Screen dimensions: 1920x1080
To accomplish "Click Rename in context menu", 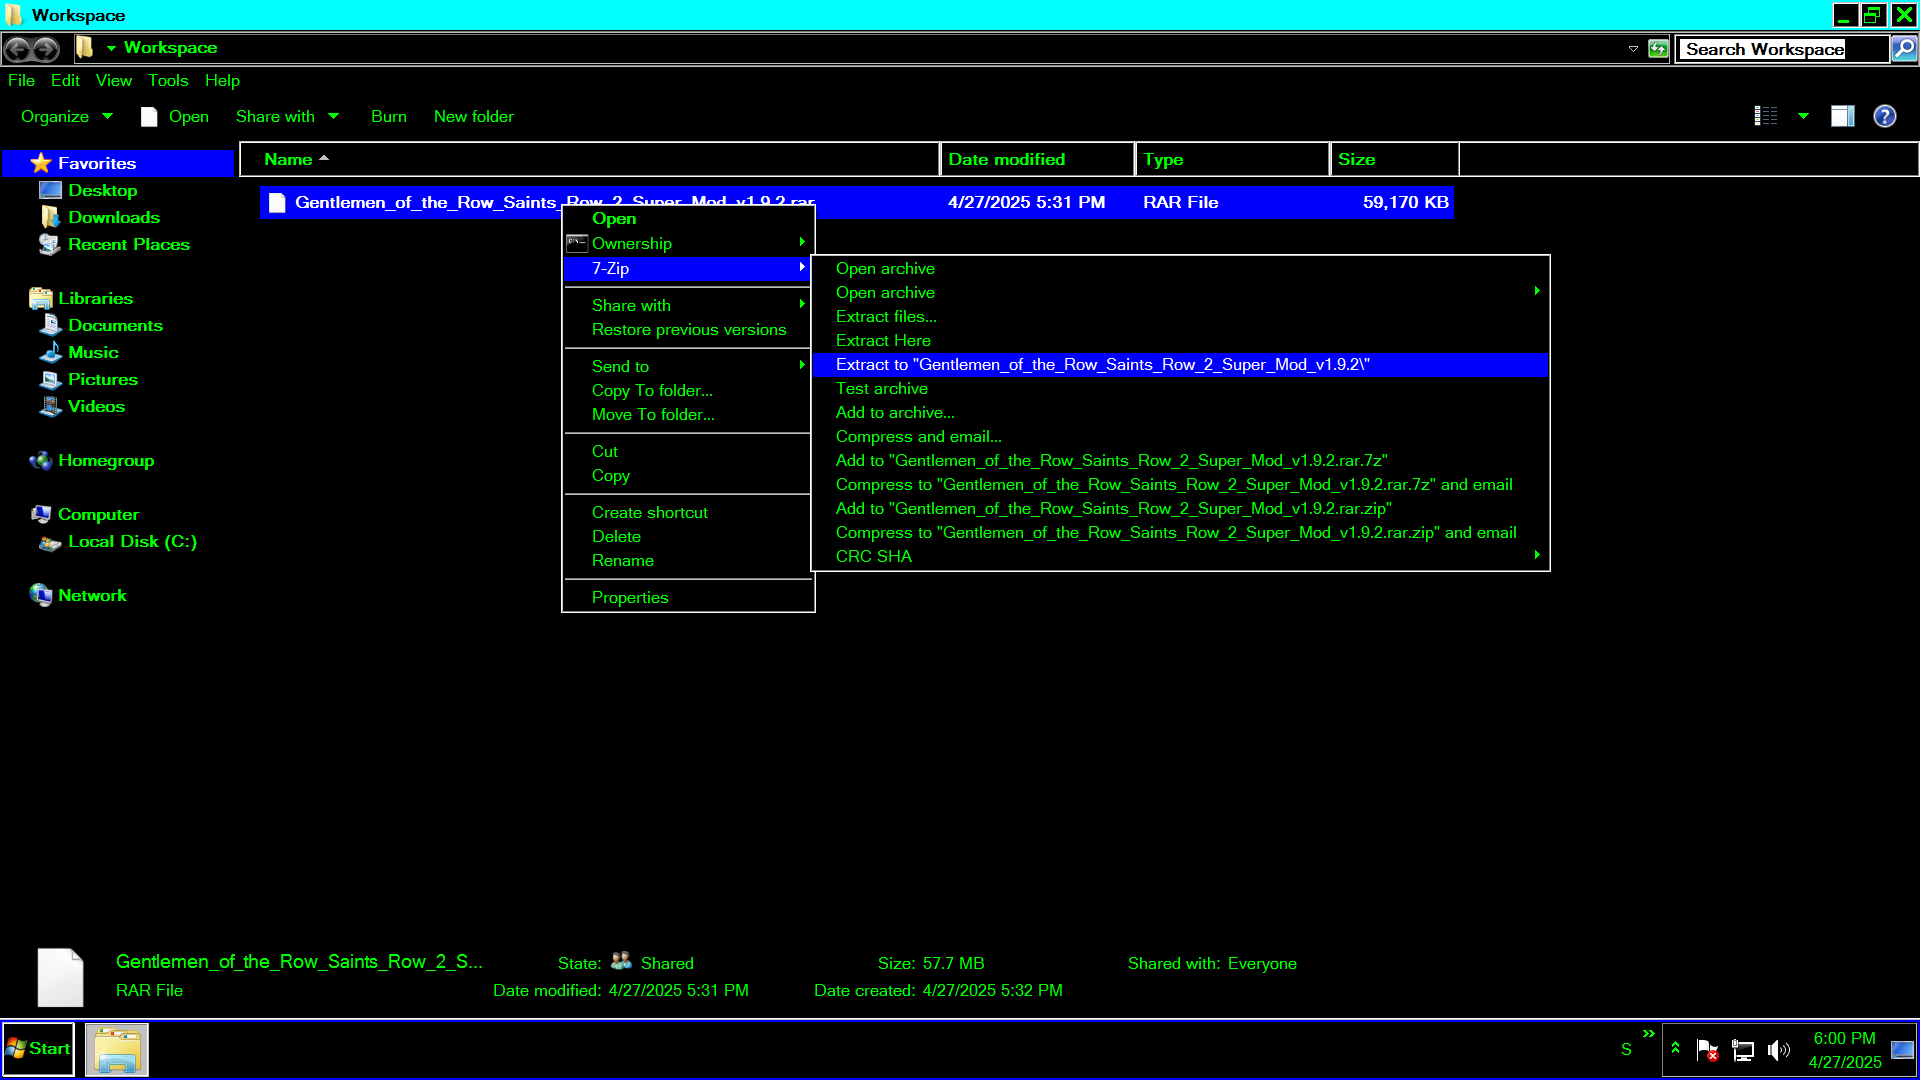I will (688, 561).
